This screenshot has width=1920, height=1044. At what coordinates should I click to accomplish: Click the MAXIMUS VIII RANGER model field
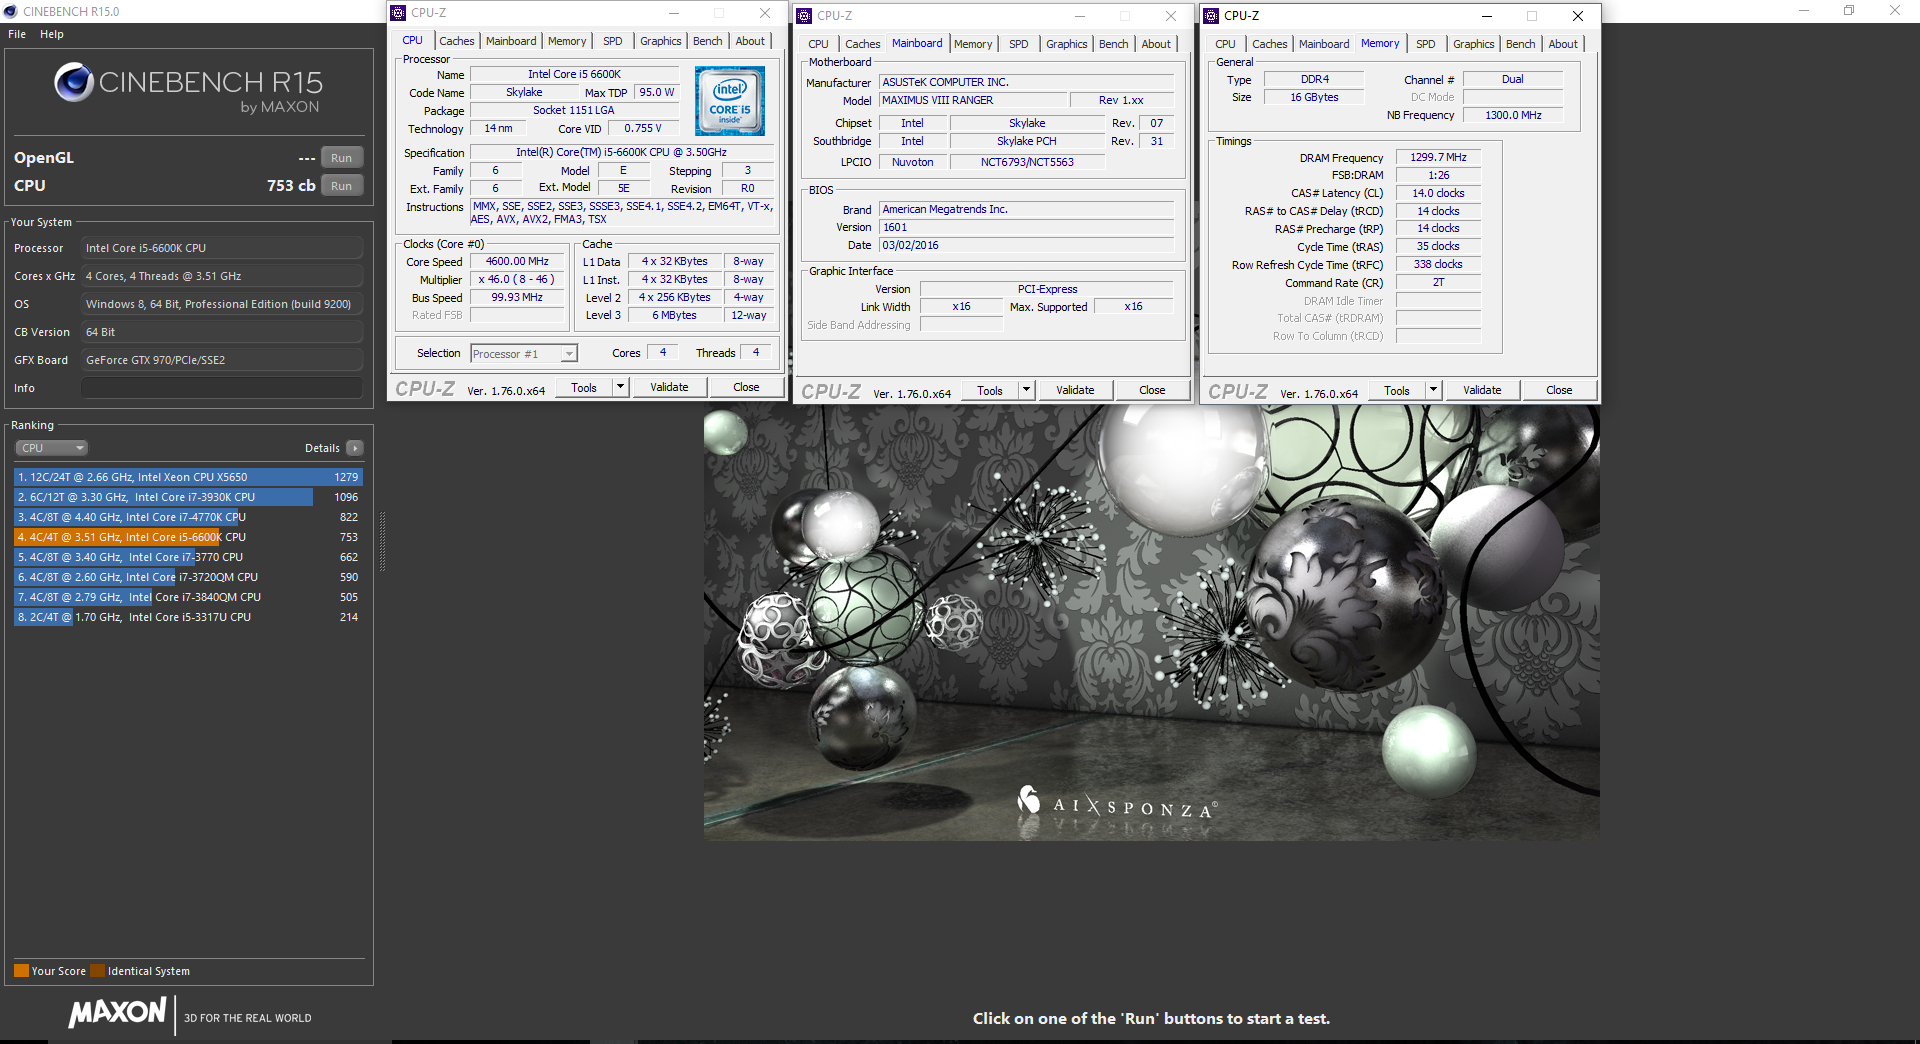[973, 101]
